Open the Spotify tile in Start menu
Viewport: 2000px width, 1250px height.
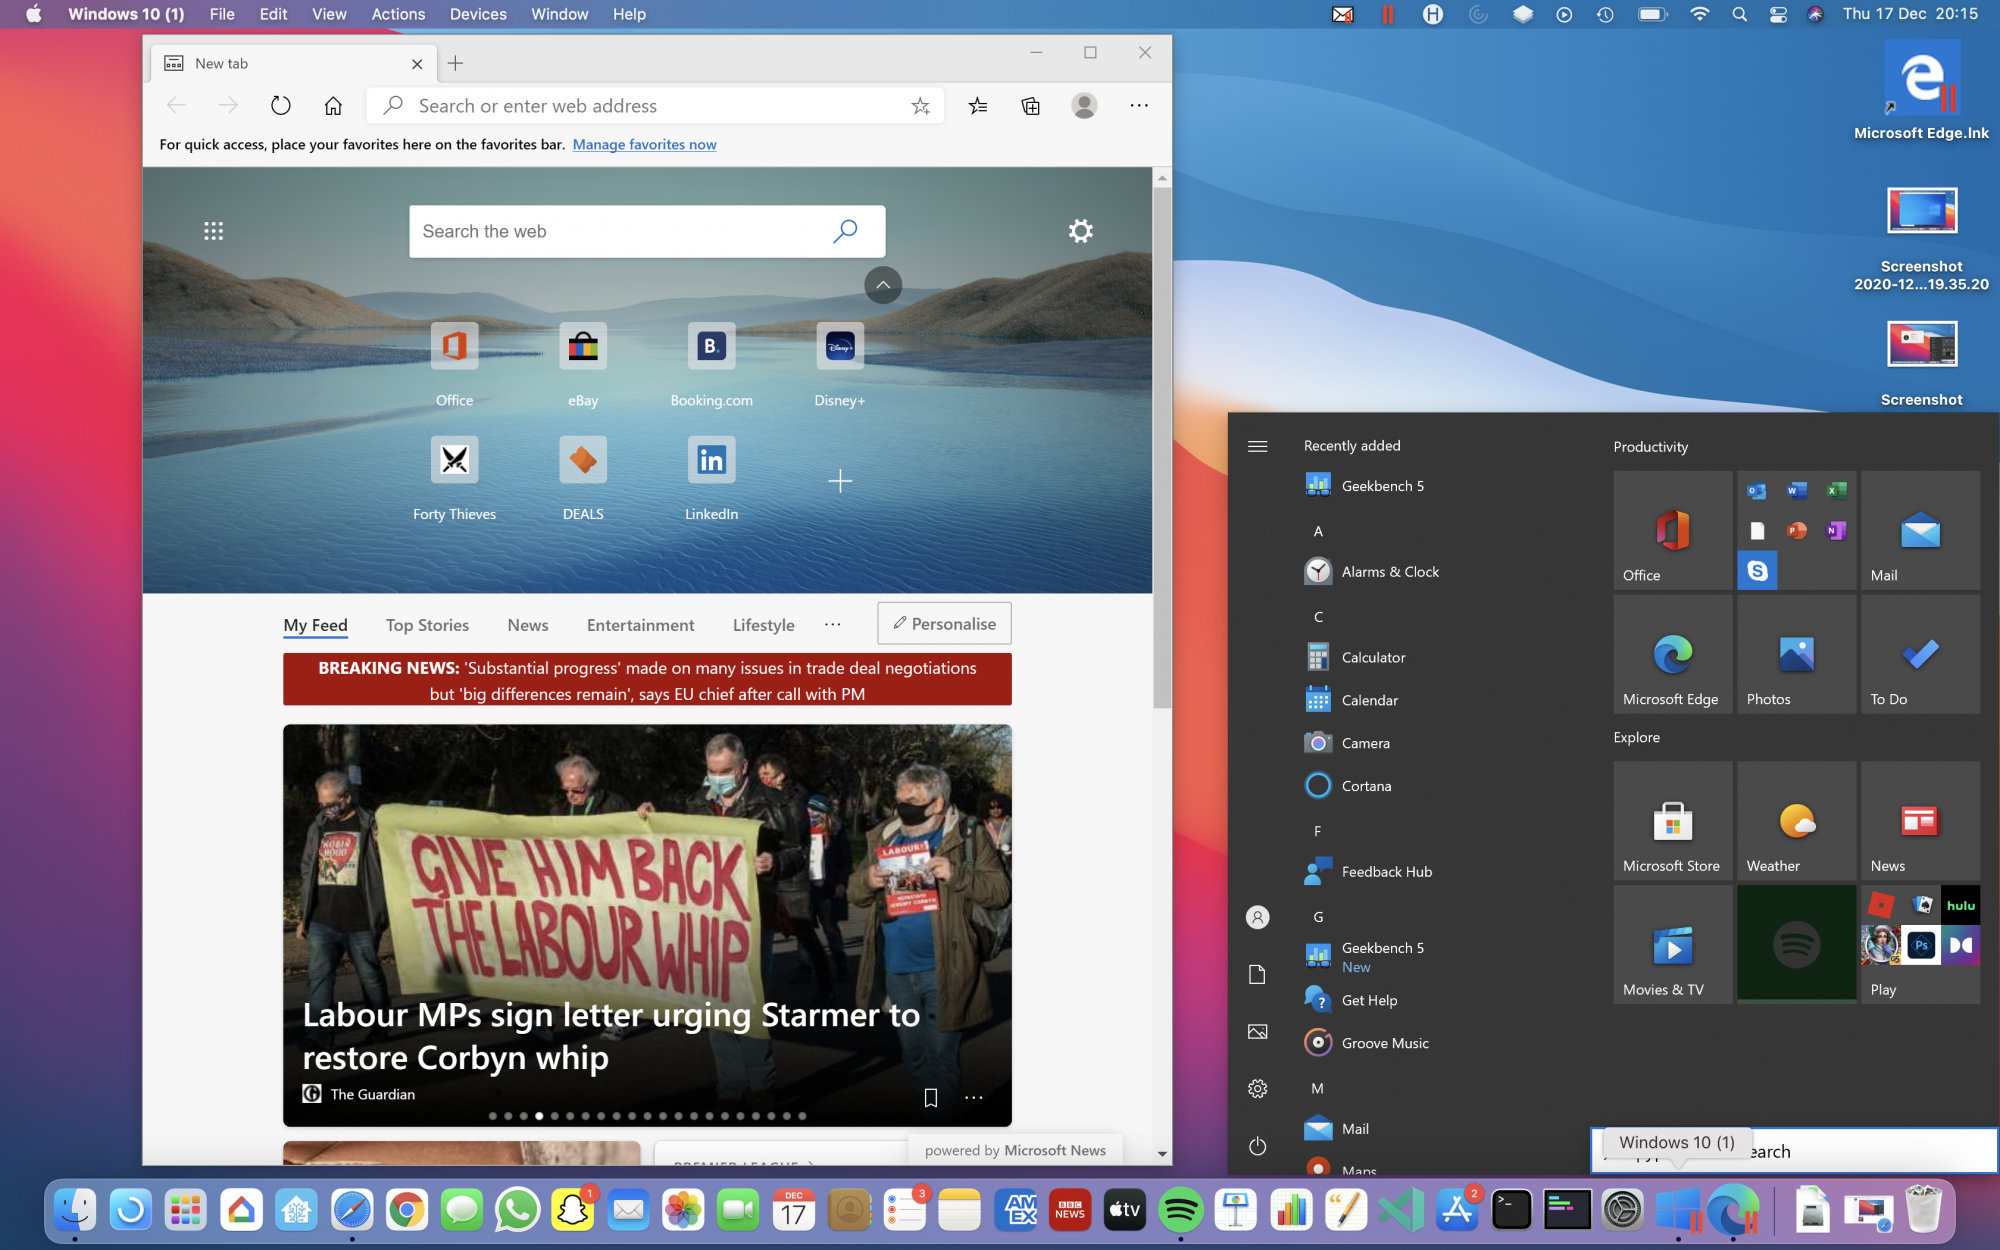coord(1796,945)
